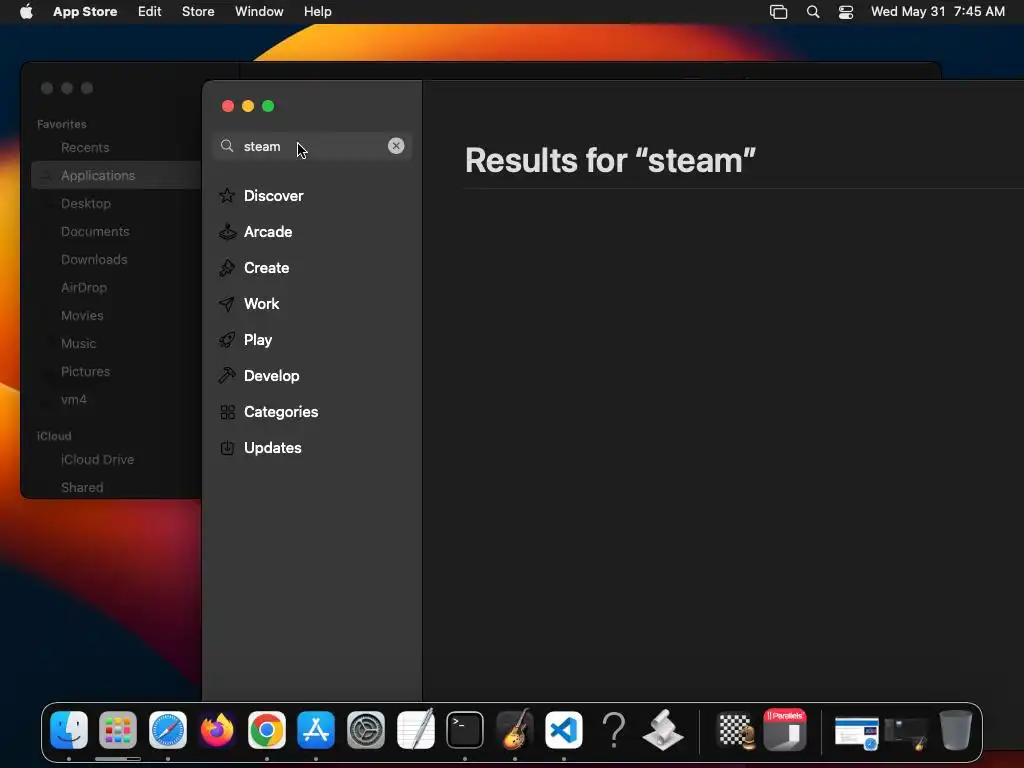Launch Visual Studio Code from Dock
The width and height of the screenshot is (1024, 768).
(564, 730)
